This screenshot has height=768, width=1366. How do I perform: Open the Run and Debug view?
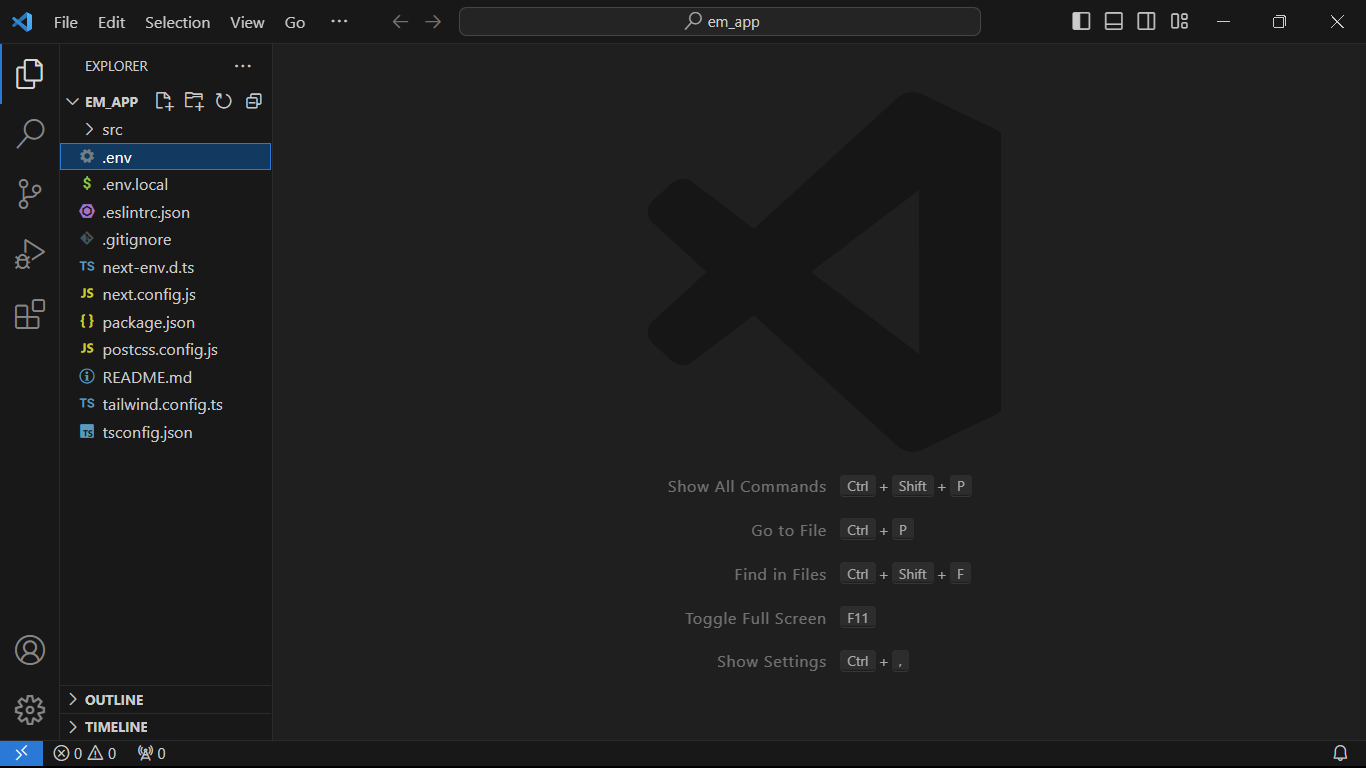click(30, 254)
